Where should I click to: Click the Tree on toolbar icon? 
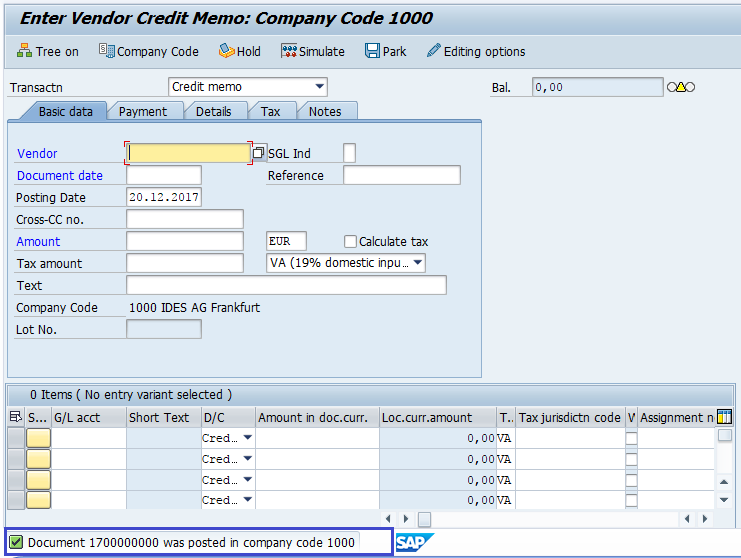tap(25, 51)
